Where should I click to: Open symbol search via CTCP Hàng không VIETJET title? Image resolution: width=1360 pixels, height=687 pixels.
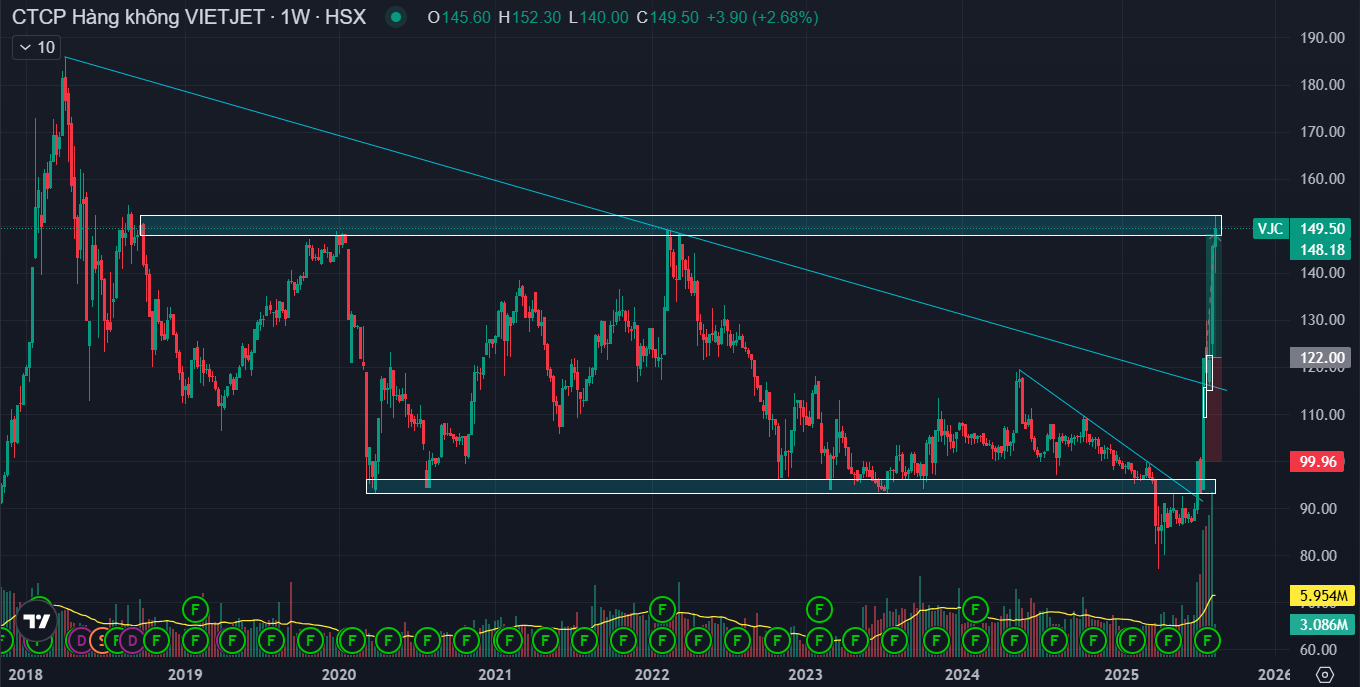137,17
